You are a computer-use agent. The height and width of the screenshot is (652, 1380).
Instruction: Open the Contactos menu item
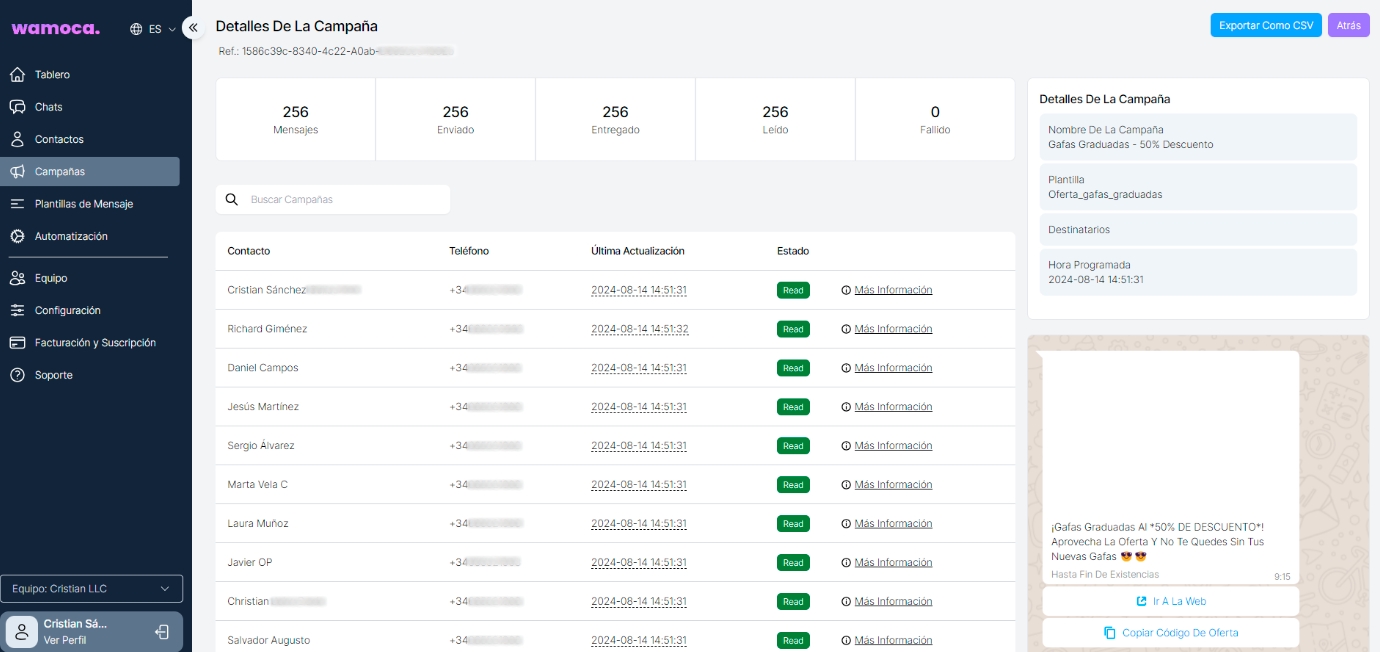click(x=59, y=139)
